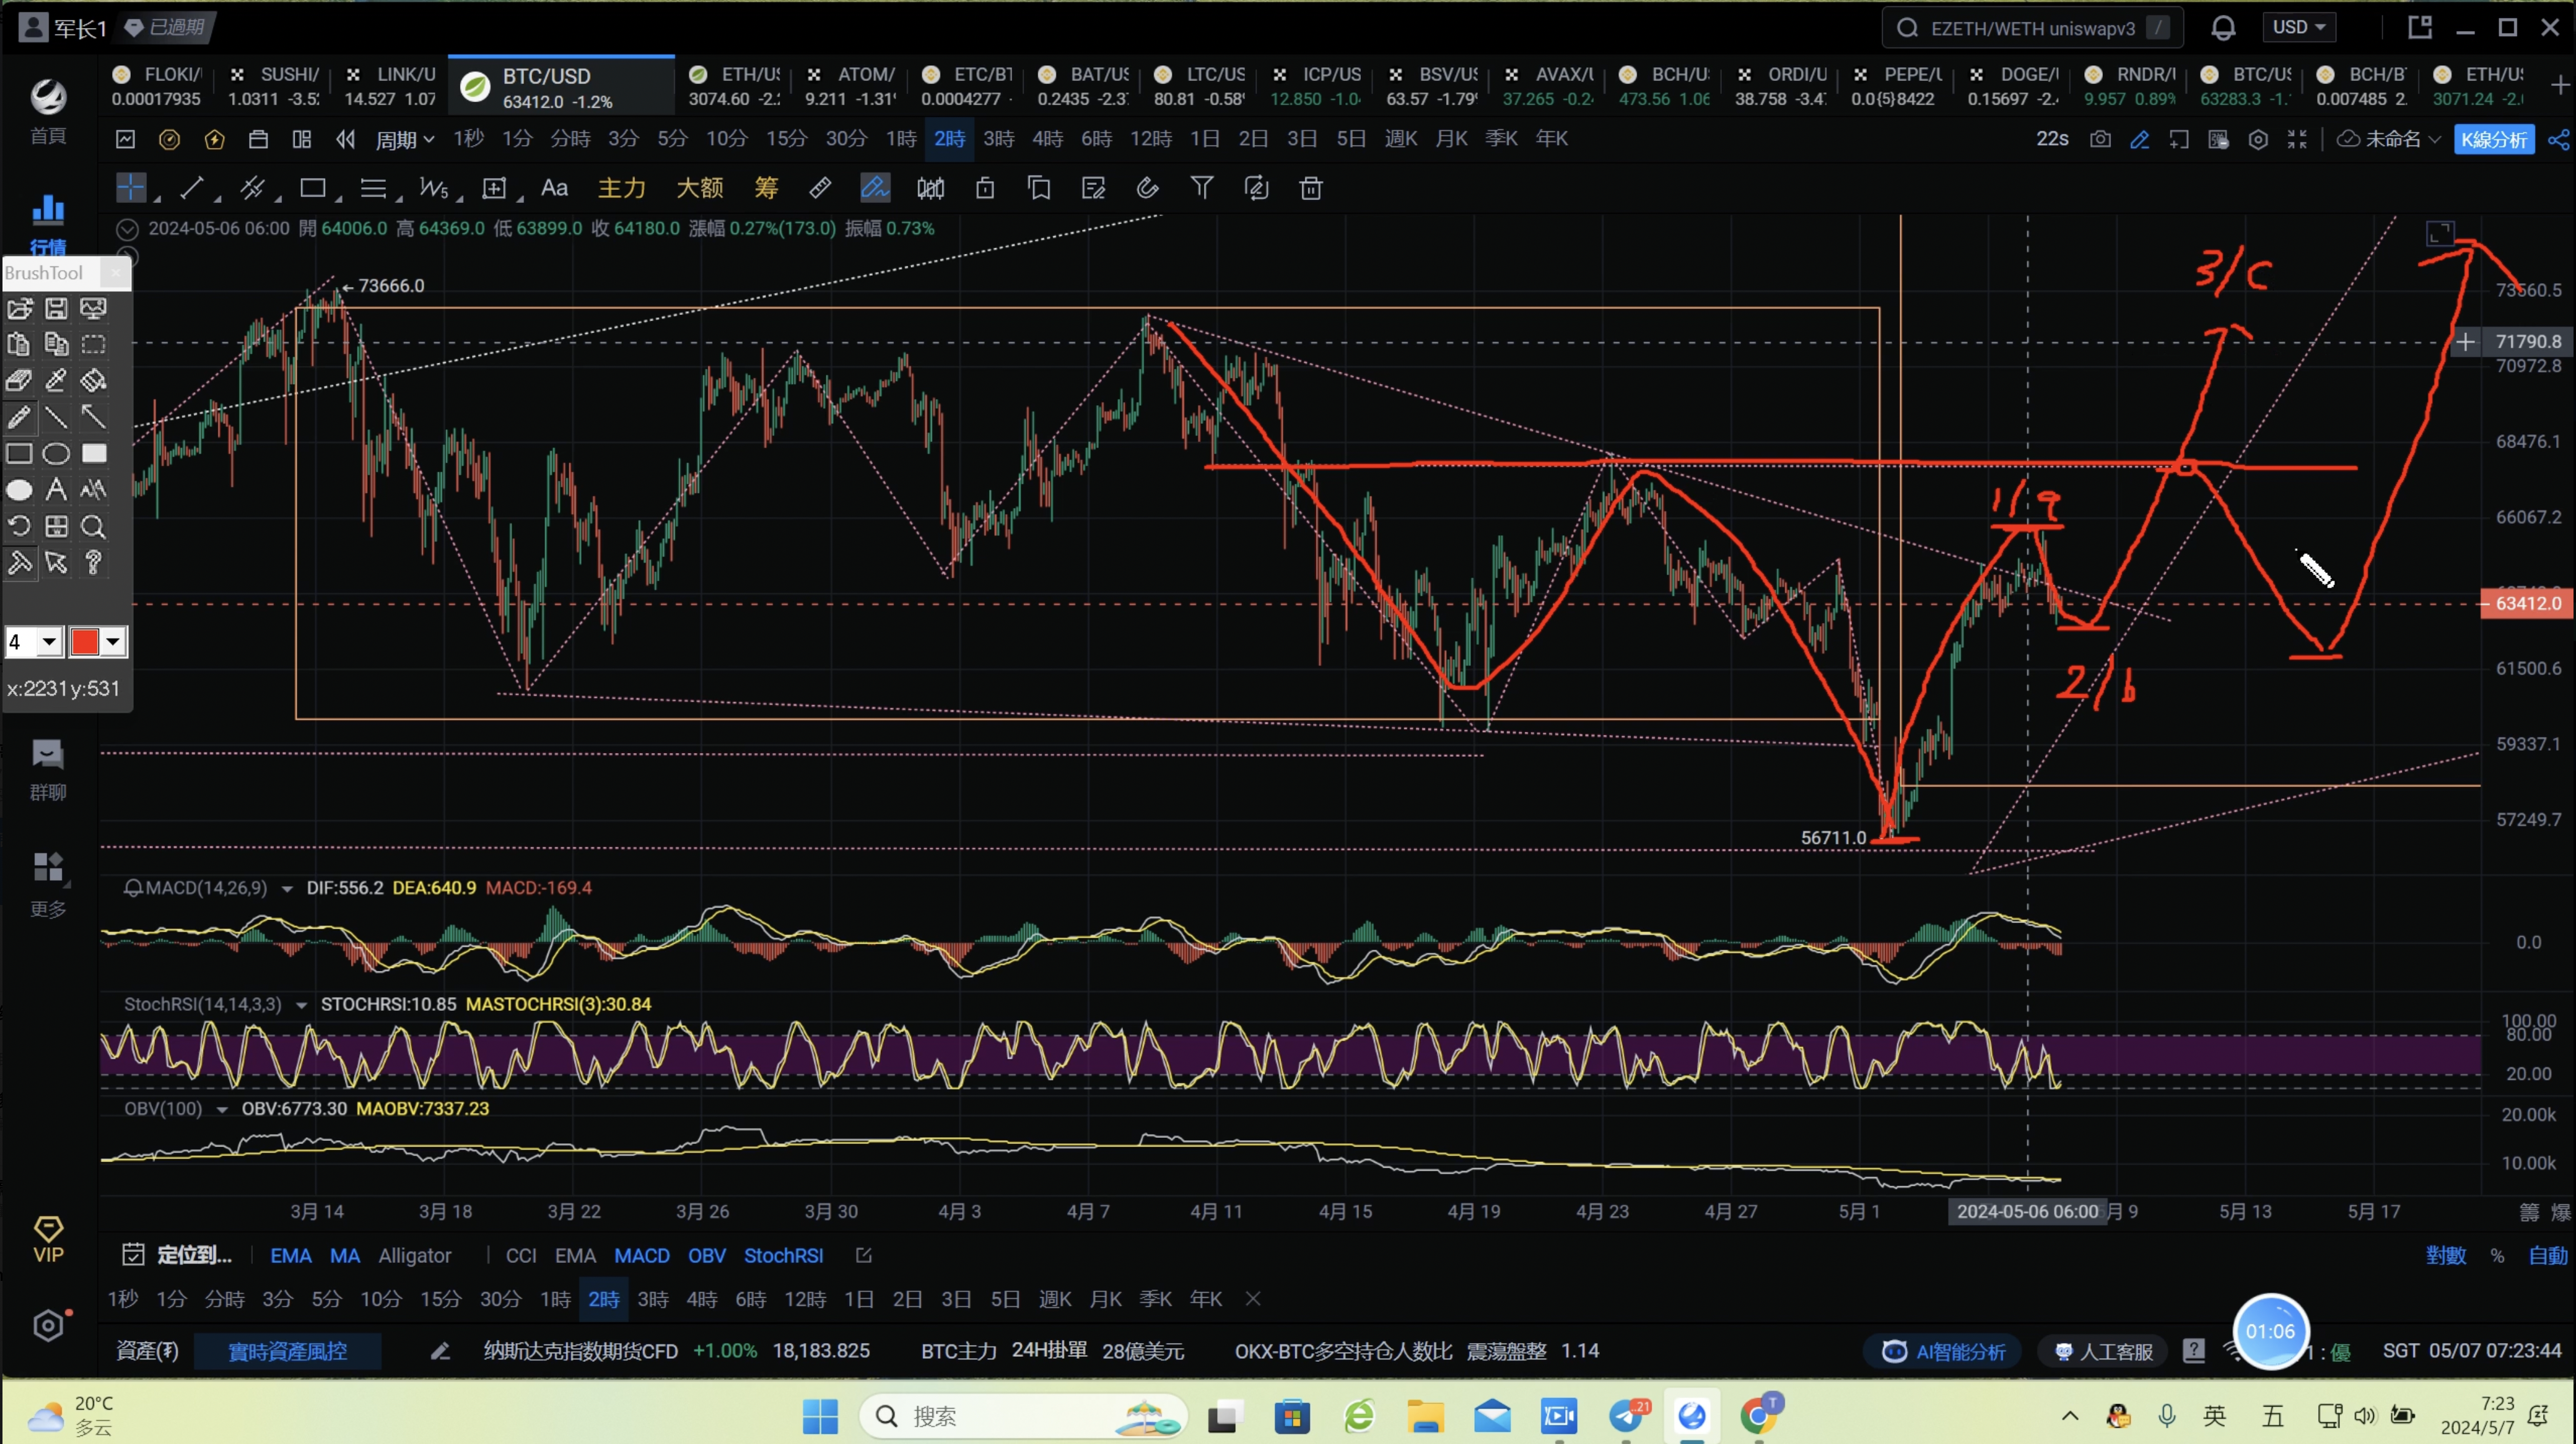Toggle the 對數 log scale option
The width and height of the screenshot is (2576, 1444).
pos(2445,1255)
